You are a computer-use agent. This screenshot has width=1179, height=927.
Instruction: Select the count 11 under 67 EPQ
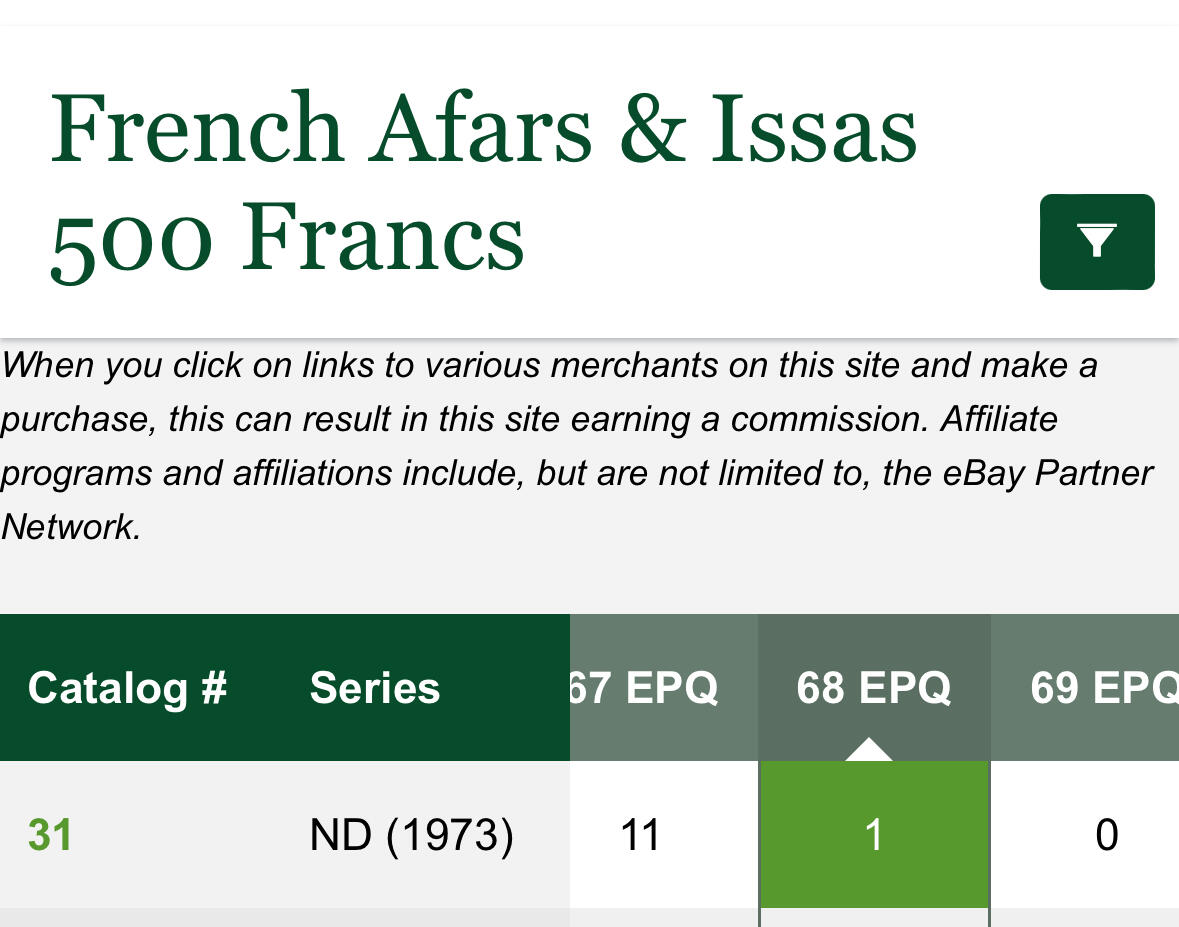(x=640, y=835)
